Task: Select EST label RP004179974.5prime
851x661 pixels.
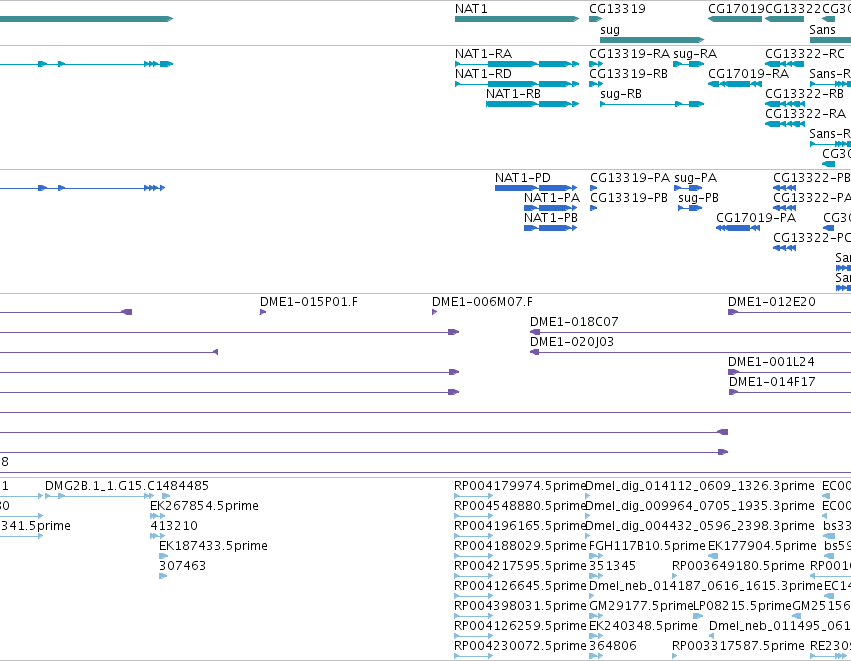Action: (x=520, y=486)
